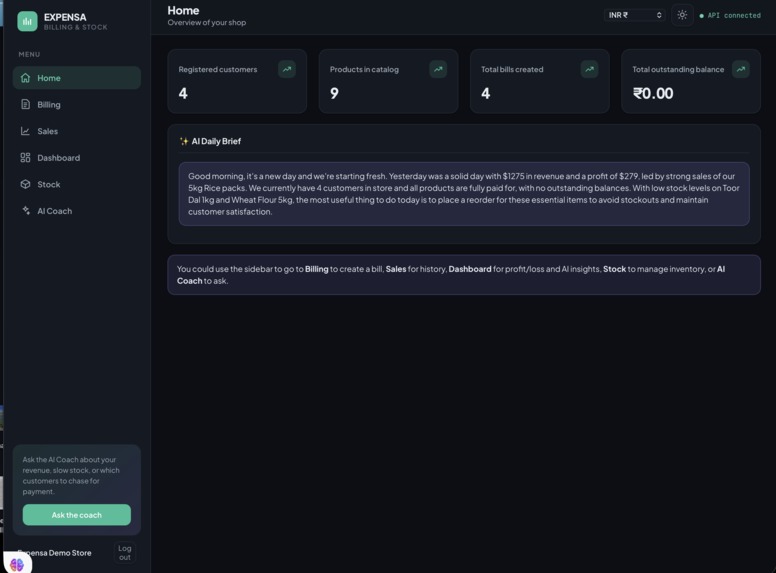
Task: Click the API connected status text
Action: (x=734, y=16)
